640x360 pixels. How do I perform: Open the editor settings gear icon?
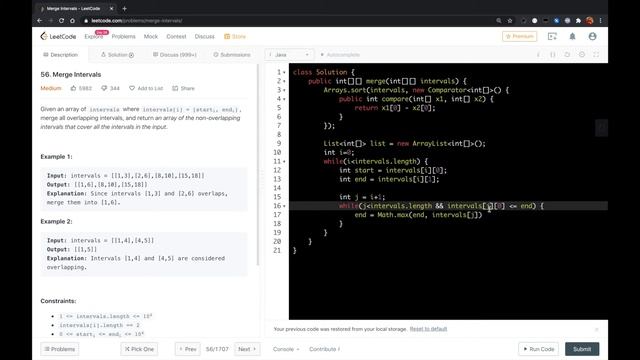[x=582, y=54]
